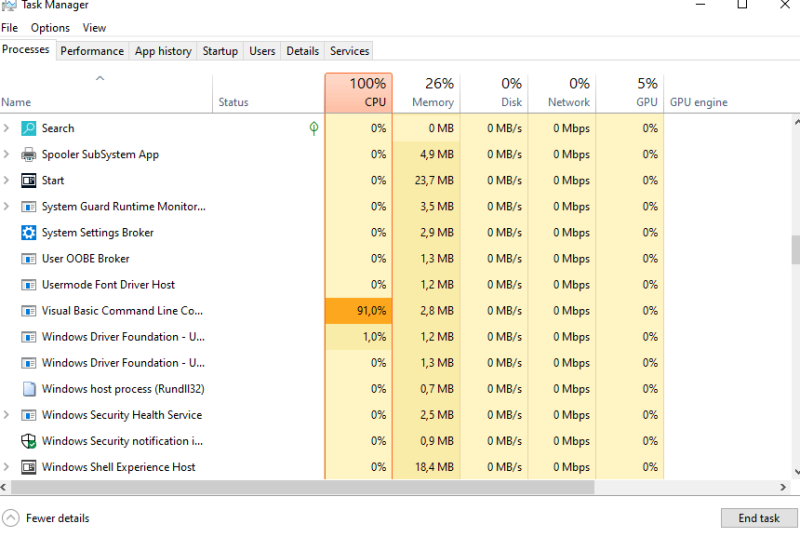This screenshot has height=537, width=800.
Task: Click the Visual Basic Command Line Compiler icon
Action: (29, 311)
